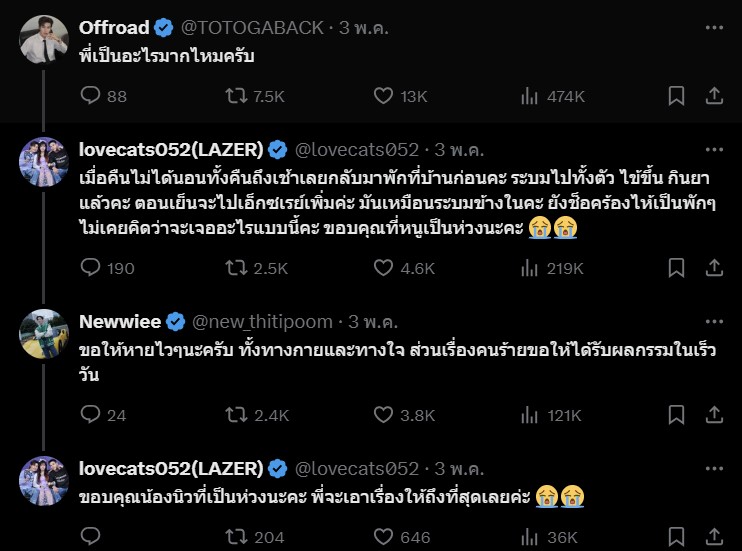The height and width of the screenshot is (551, 742).
Task: View analytics for Offroad's tweet
Action: 530,96
